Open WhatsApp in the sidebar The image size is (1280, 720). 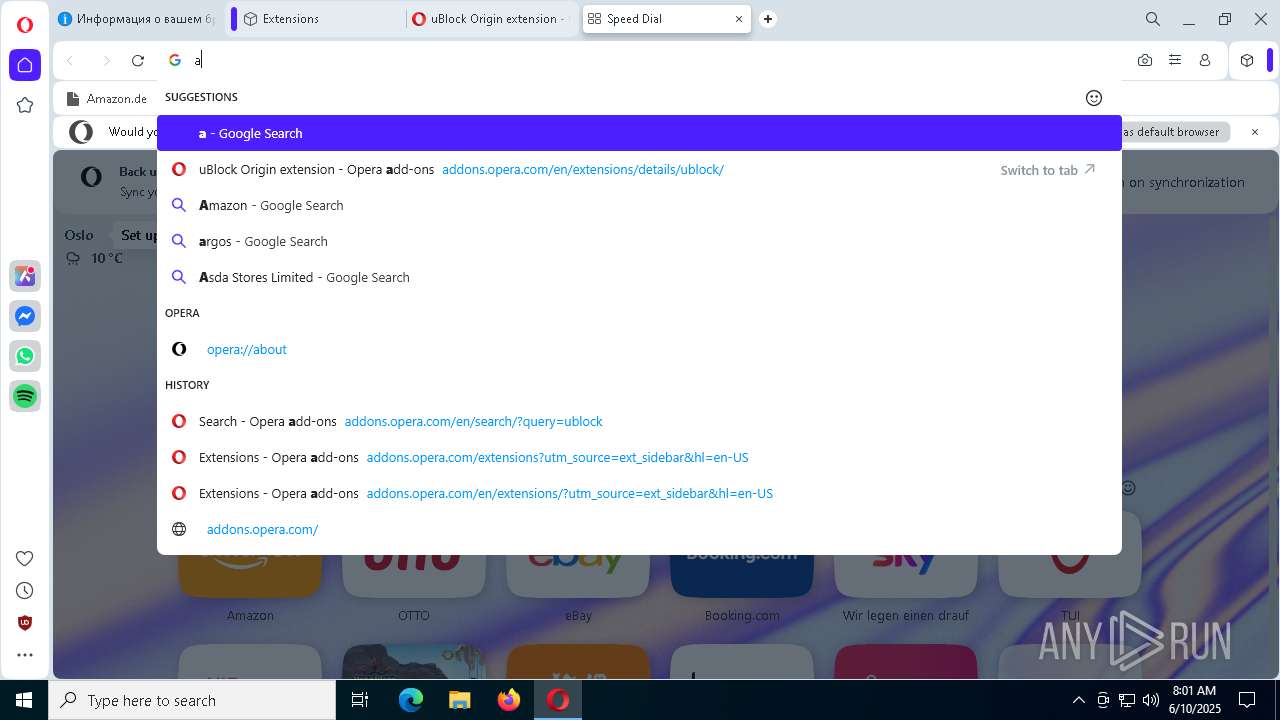point(25,356)
